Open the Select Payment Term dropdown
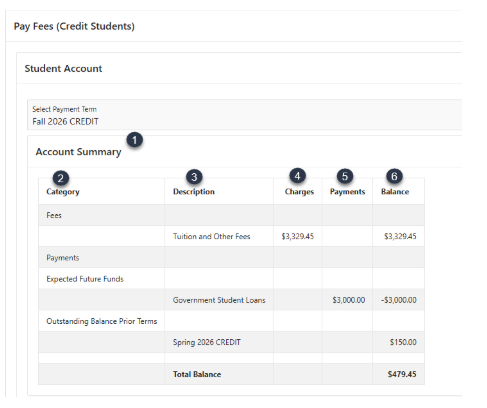 point(244,114)
